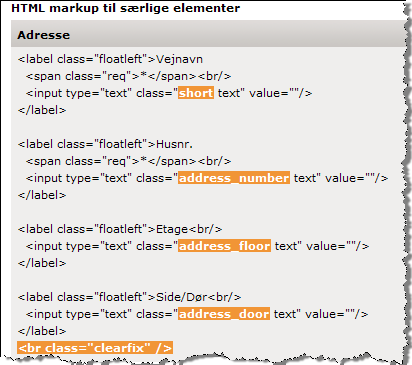
Task: Click the second span class="req" line under Husnr.
Action: click(129, 161)
